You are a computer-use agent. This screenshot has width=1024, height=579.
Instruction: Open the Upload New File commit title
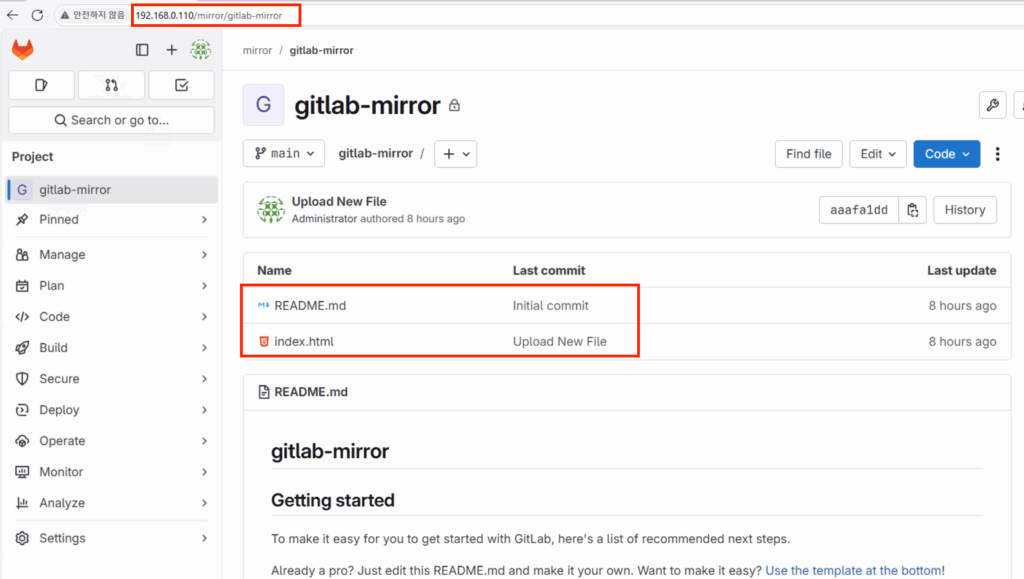tap(339, 202)
